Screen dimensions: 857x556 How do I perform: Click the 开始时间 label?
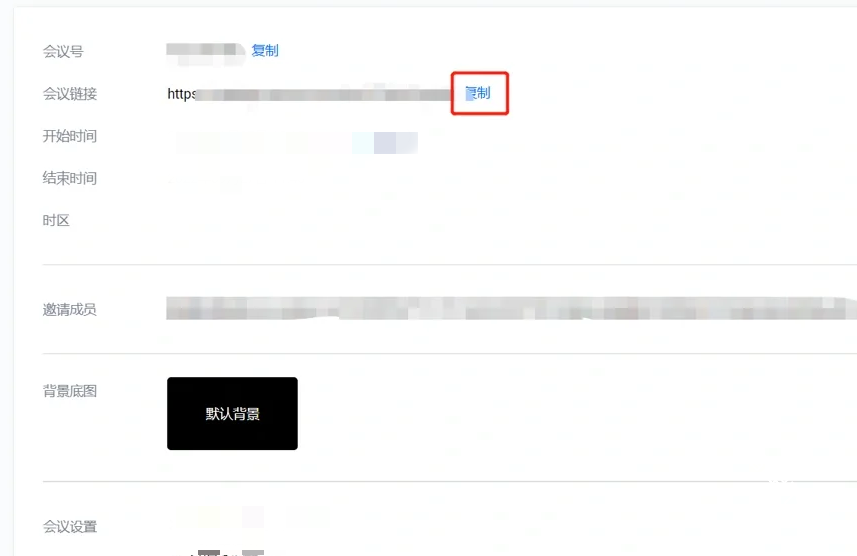click(69, 136)
